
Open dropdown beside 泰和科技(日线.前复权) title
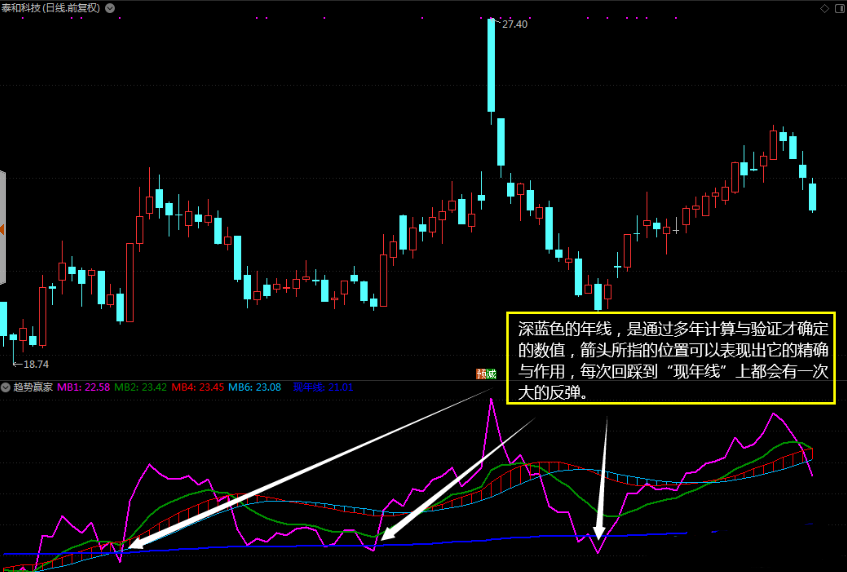point(110,8)
